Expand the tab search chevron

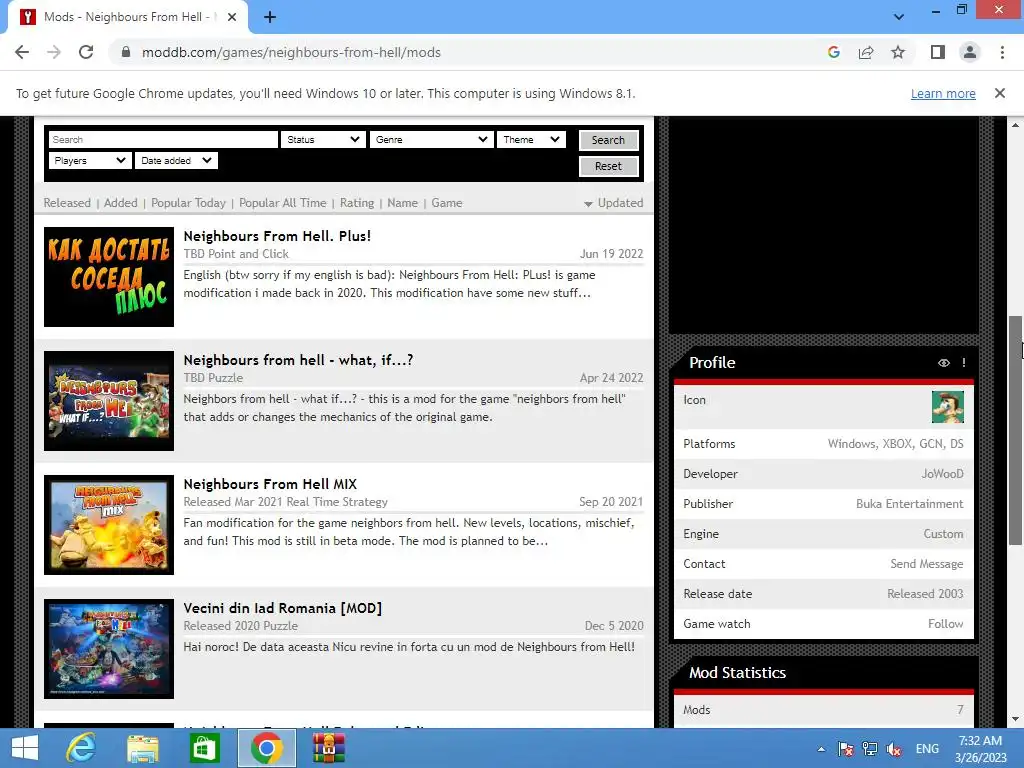899,17
